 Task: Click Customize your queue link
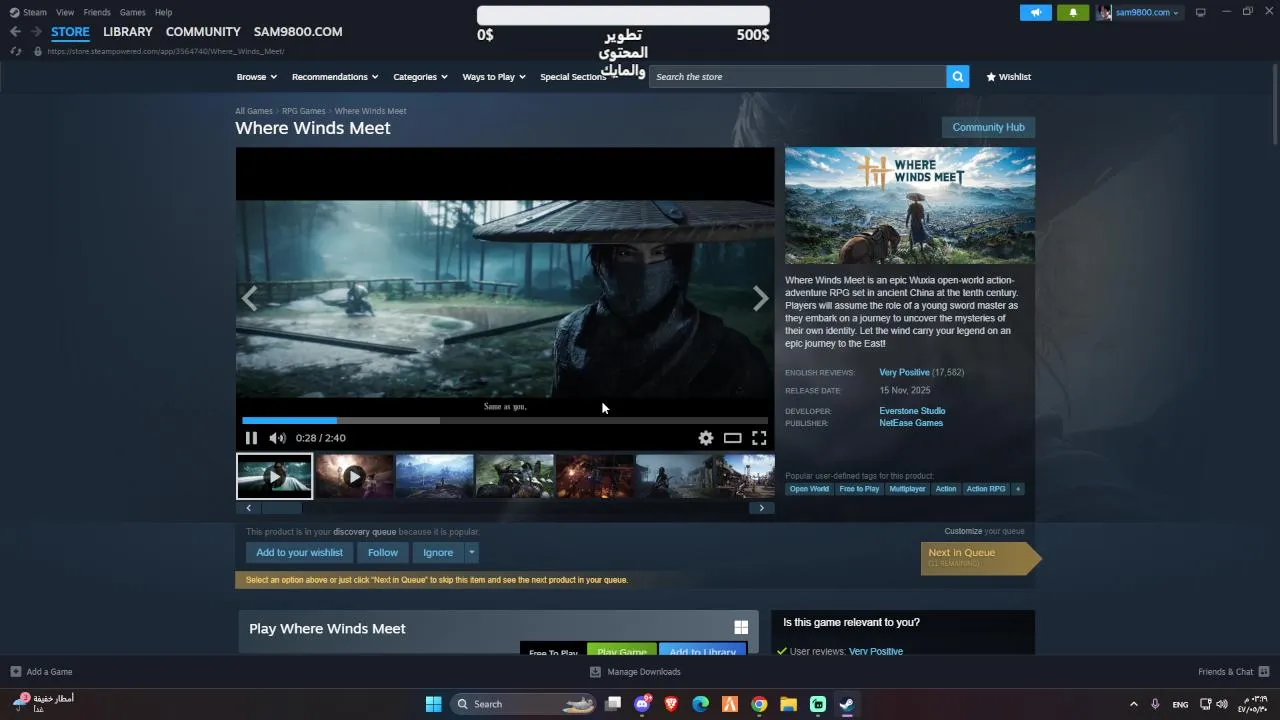[x=984, y=531]
